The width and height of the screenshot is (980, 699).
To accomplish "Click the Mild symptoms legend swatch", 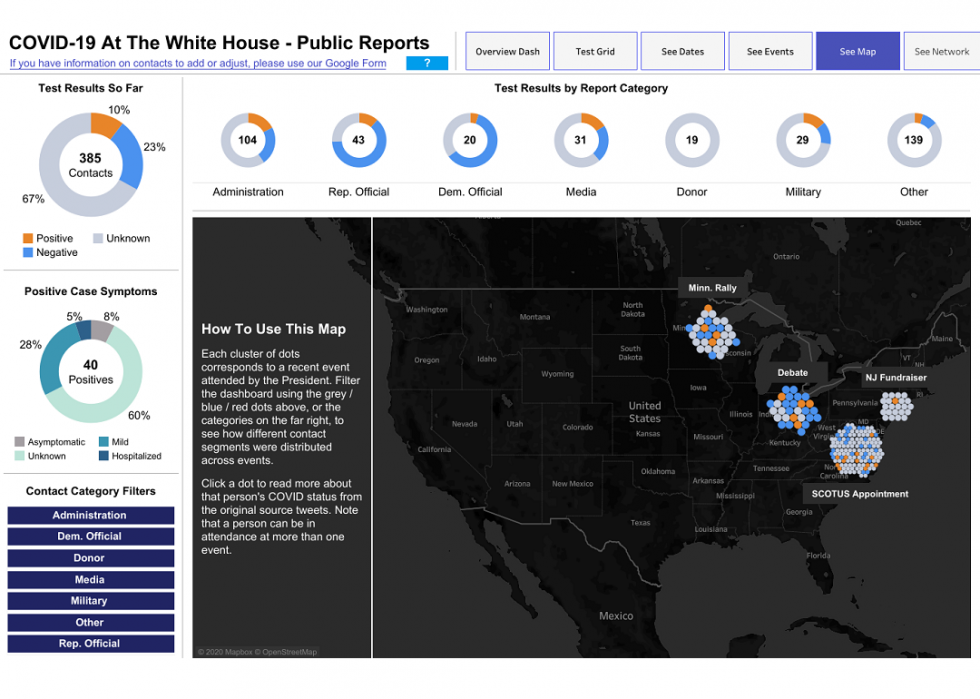I will pyautogui.click(x=104, y=442).
